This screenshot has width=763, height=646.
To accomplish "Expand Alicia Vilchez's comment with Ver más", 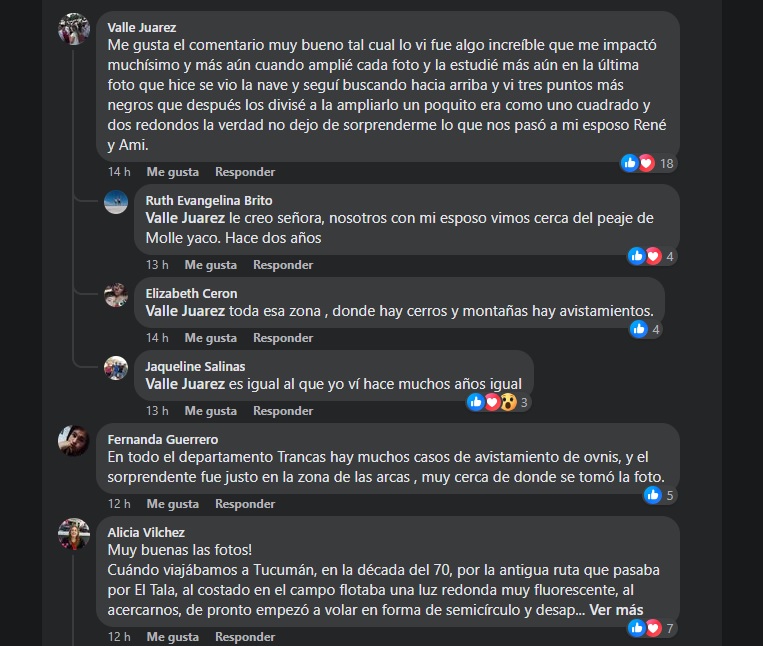I will 616,610.
